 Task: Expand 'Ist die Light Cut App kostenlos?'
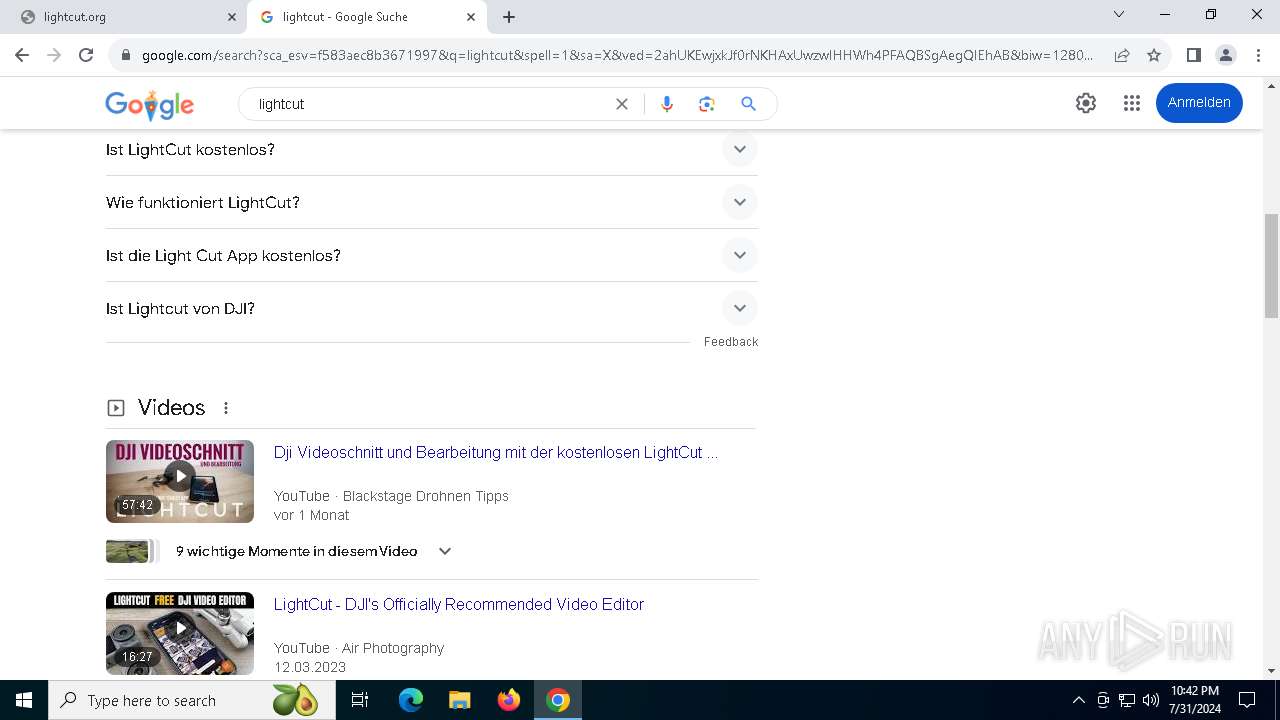click(431, 256)
